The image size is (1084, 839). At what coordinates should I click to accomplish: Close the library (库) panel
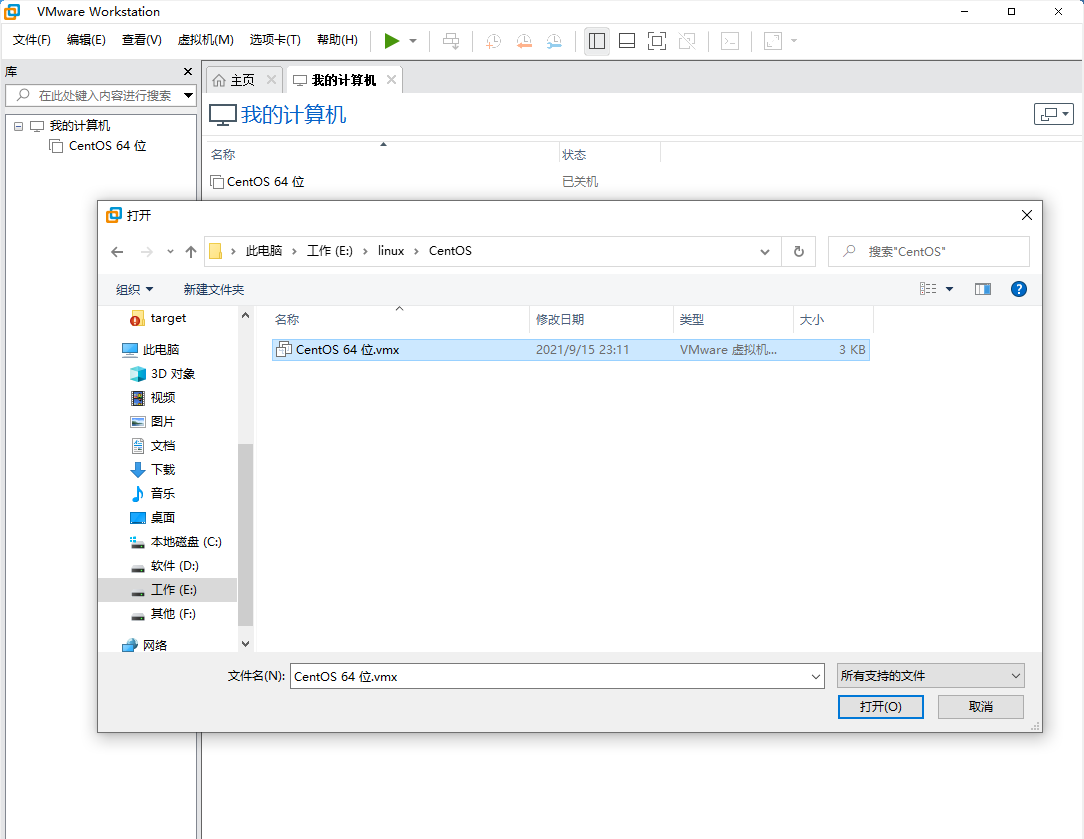point(188,71)
